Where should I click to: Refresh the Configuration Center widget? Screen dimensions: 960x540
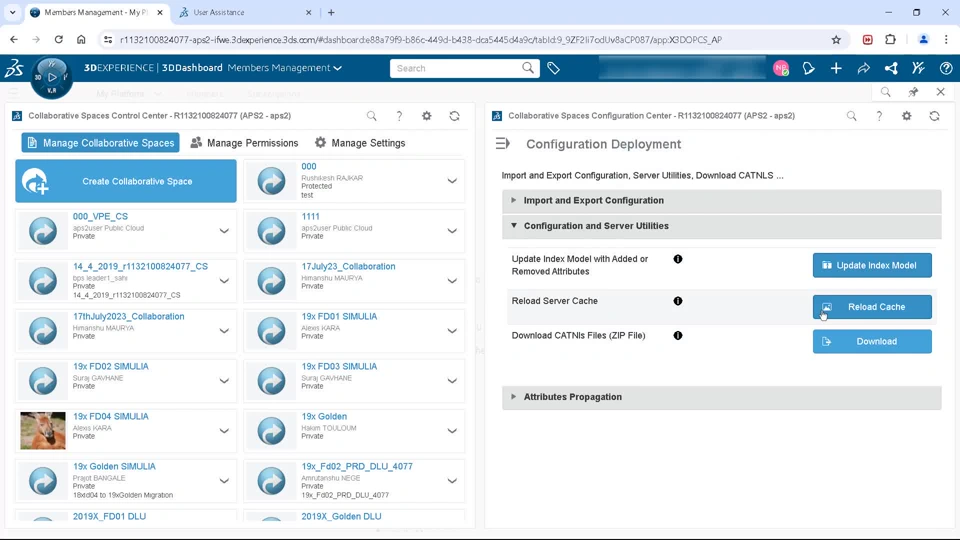pyautogui.click(x=934, y=116)
